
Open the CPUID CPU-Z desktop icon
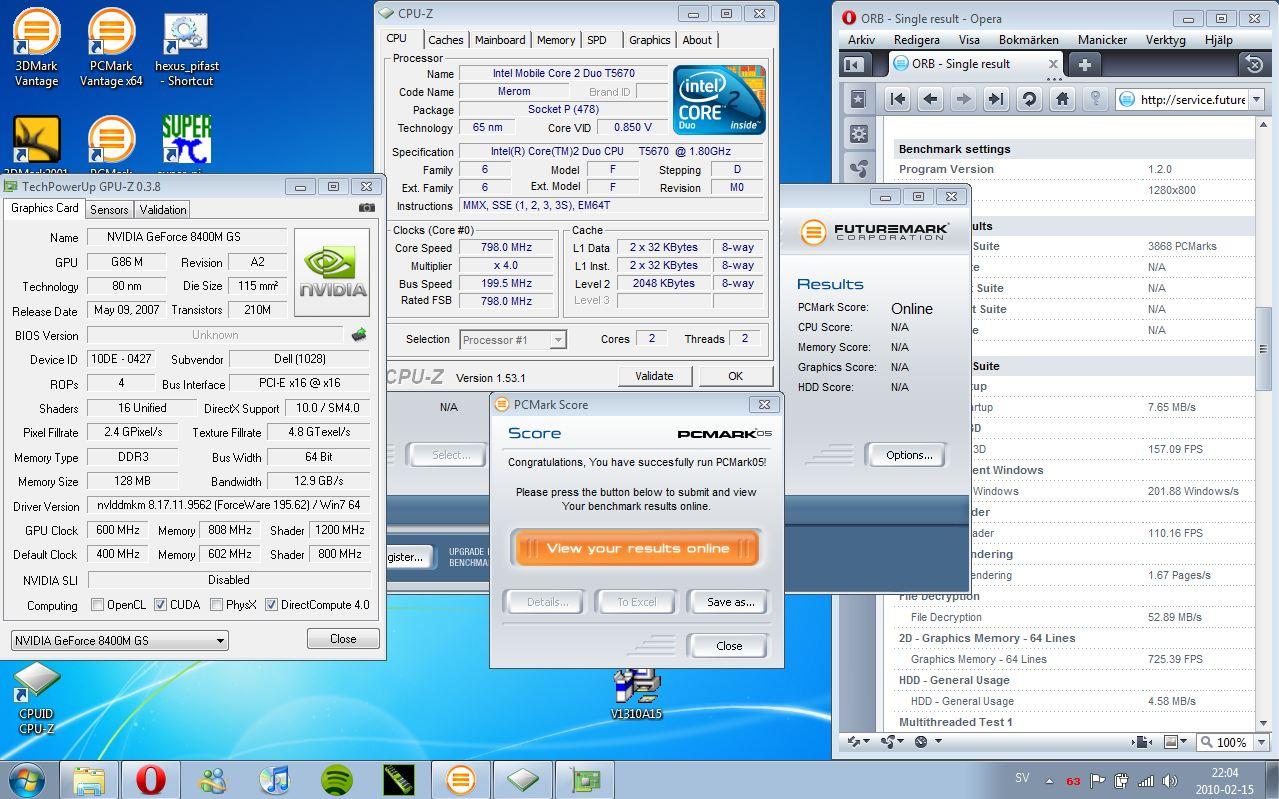click(36, 698)
